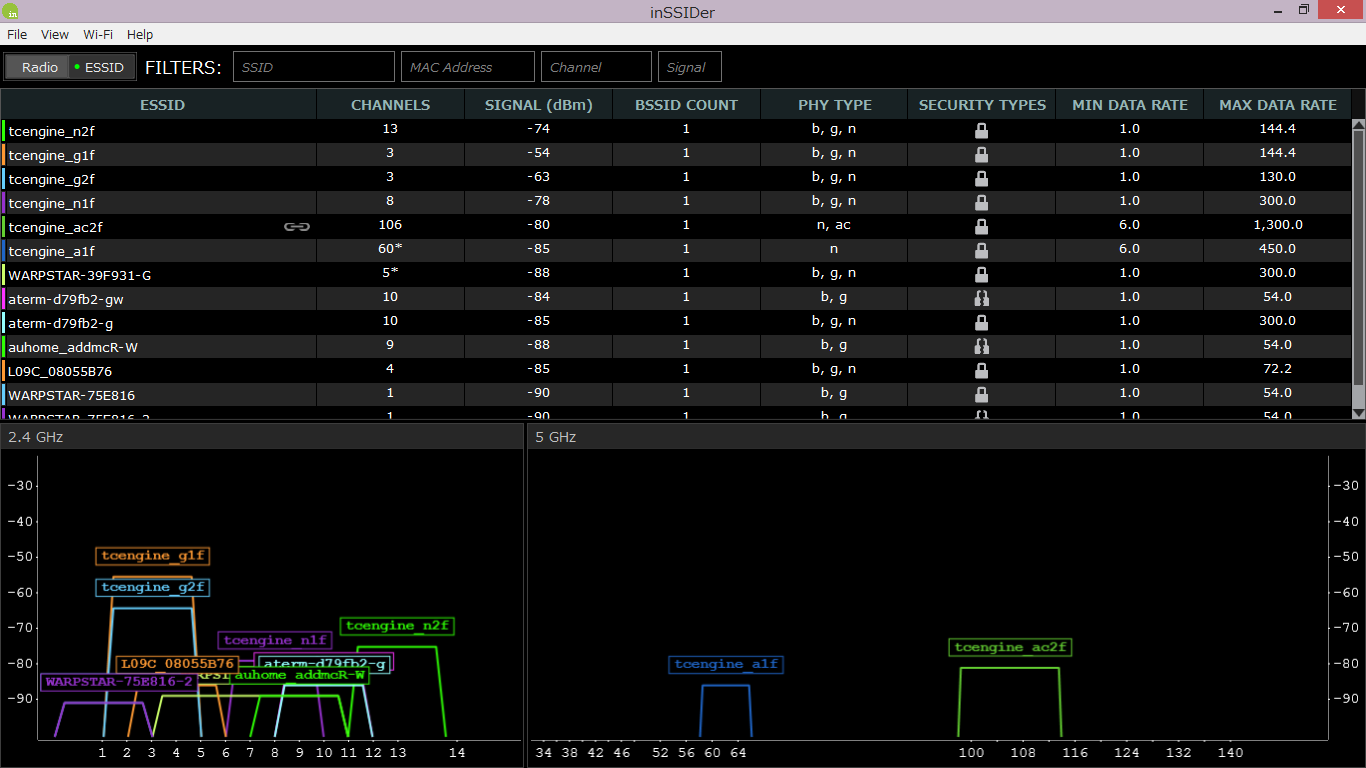
Task: Click tcengine_n2f label in 2.4 GHz graph
Action: coord(397,626)
